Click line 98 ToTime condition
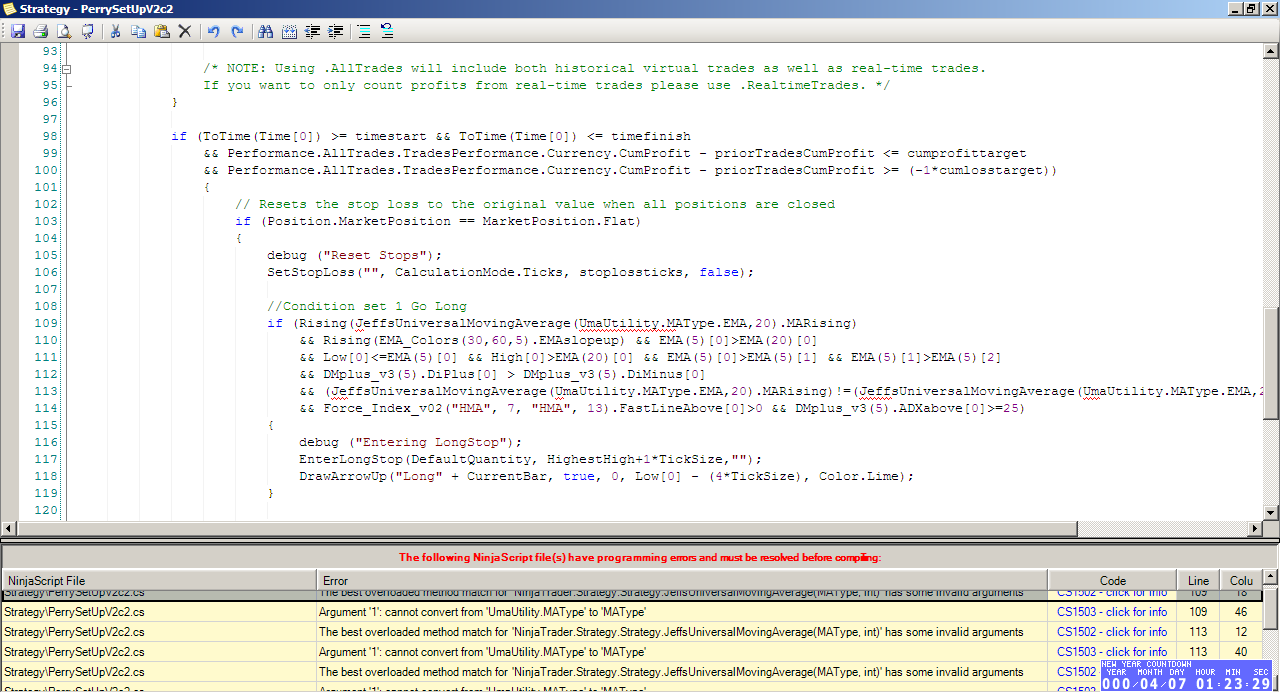The height and width of the screenshot is (692, 1280). click(x=431, y=136)
